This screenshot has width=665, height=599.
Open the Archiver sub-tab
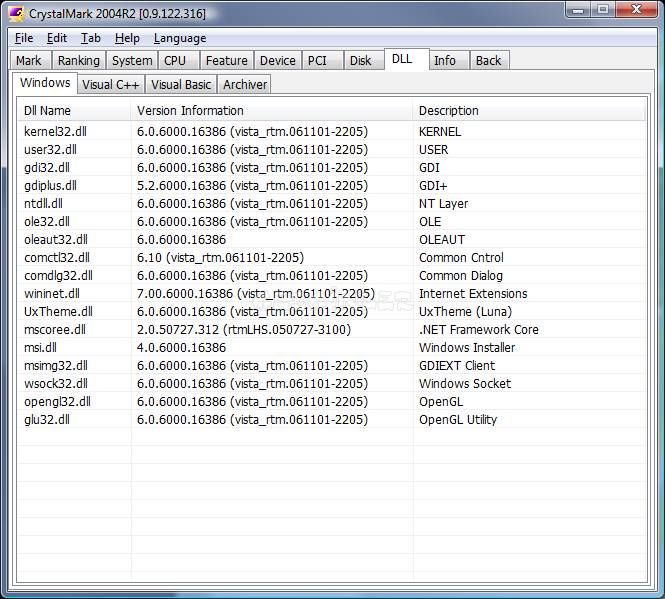245,84
